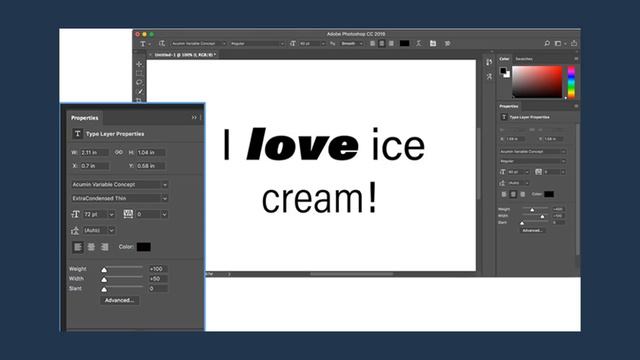Image resolution: width=640 pixels, height=360 pixels.
Task: Center-align text in the options bar
Action: coord(382,43)
